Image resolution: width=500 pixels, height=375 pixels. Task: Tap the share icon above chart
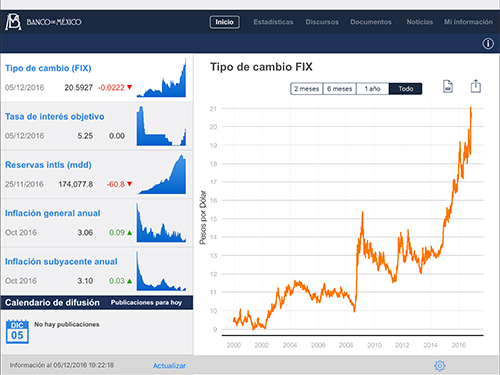coord(476,86)
